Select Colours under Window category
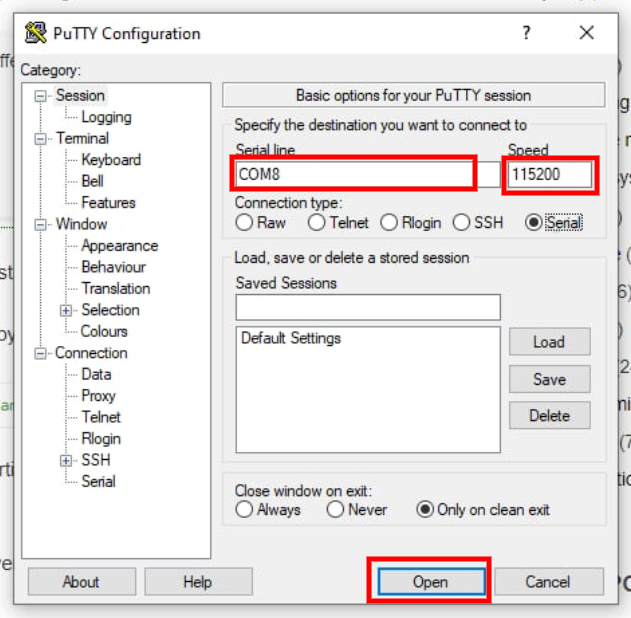This screenshot has width=631, height=618. [104, 331]
